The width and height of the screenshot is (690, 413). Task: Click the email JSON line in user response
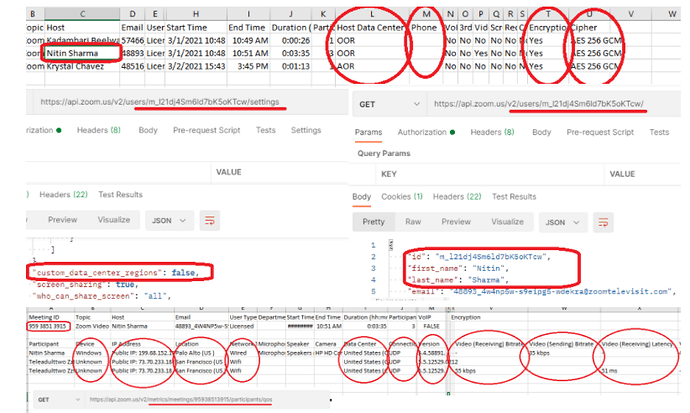tap(541, 291)
